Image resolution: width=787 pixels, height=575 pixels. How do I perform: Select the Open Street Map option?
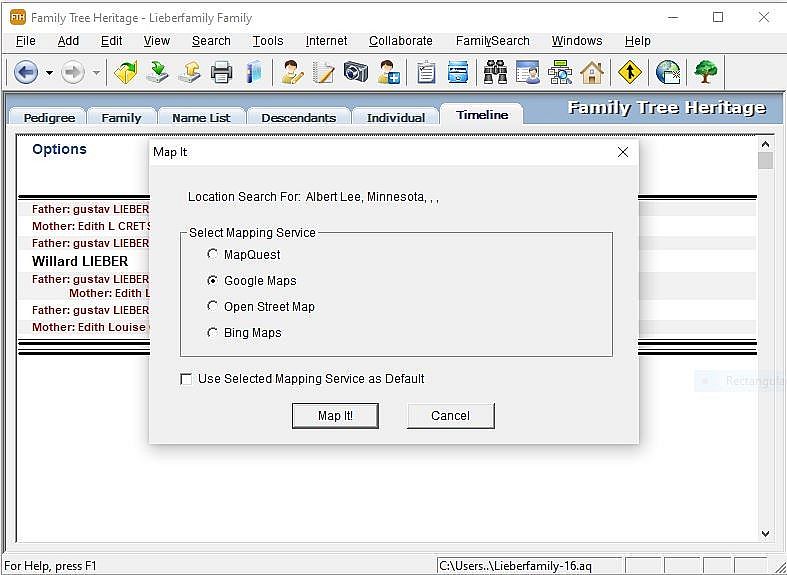212,307
